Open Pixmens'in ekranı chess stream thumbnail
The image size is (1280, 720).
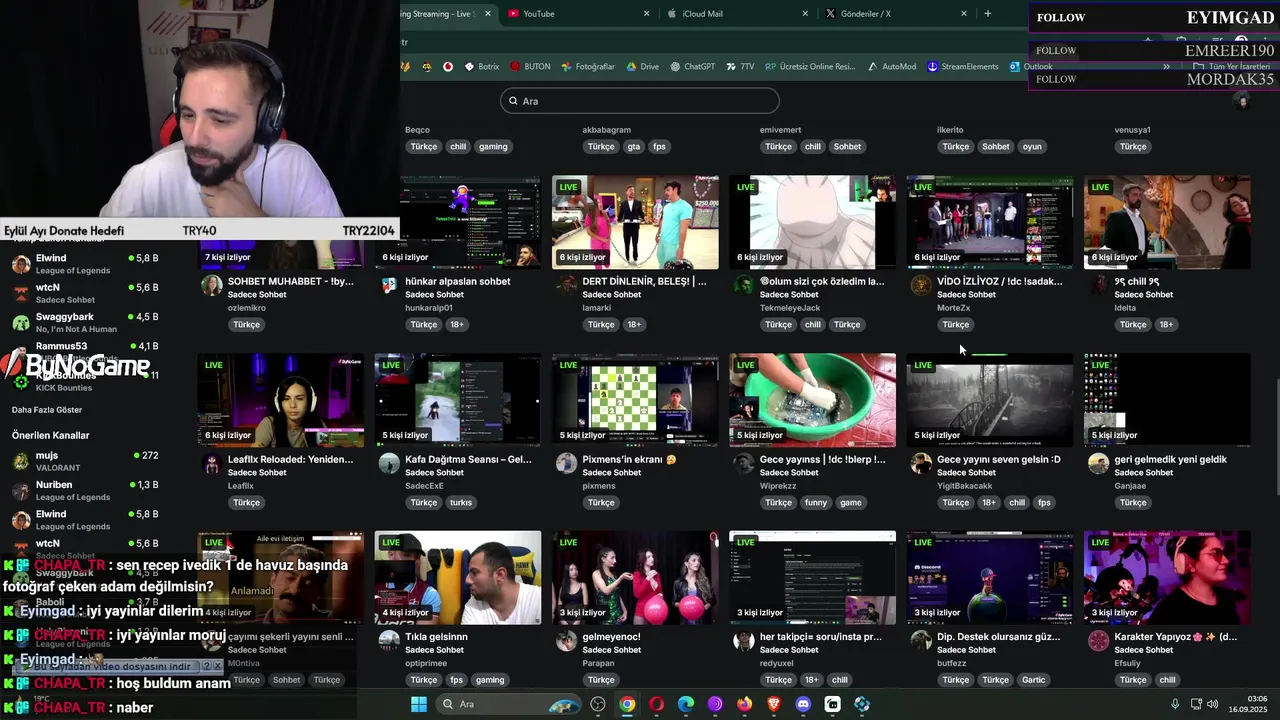(635, 399)
